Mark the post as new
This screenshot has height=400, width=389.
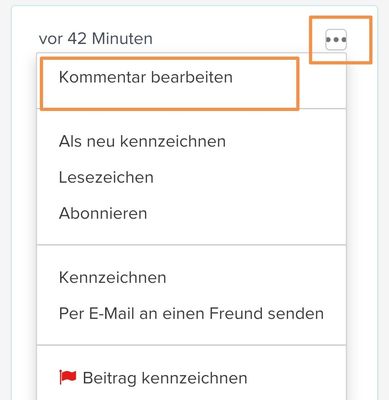click(142, 141)
